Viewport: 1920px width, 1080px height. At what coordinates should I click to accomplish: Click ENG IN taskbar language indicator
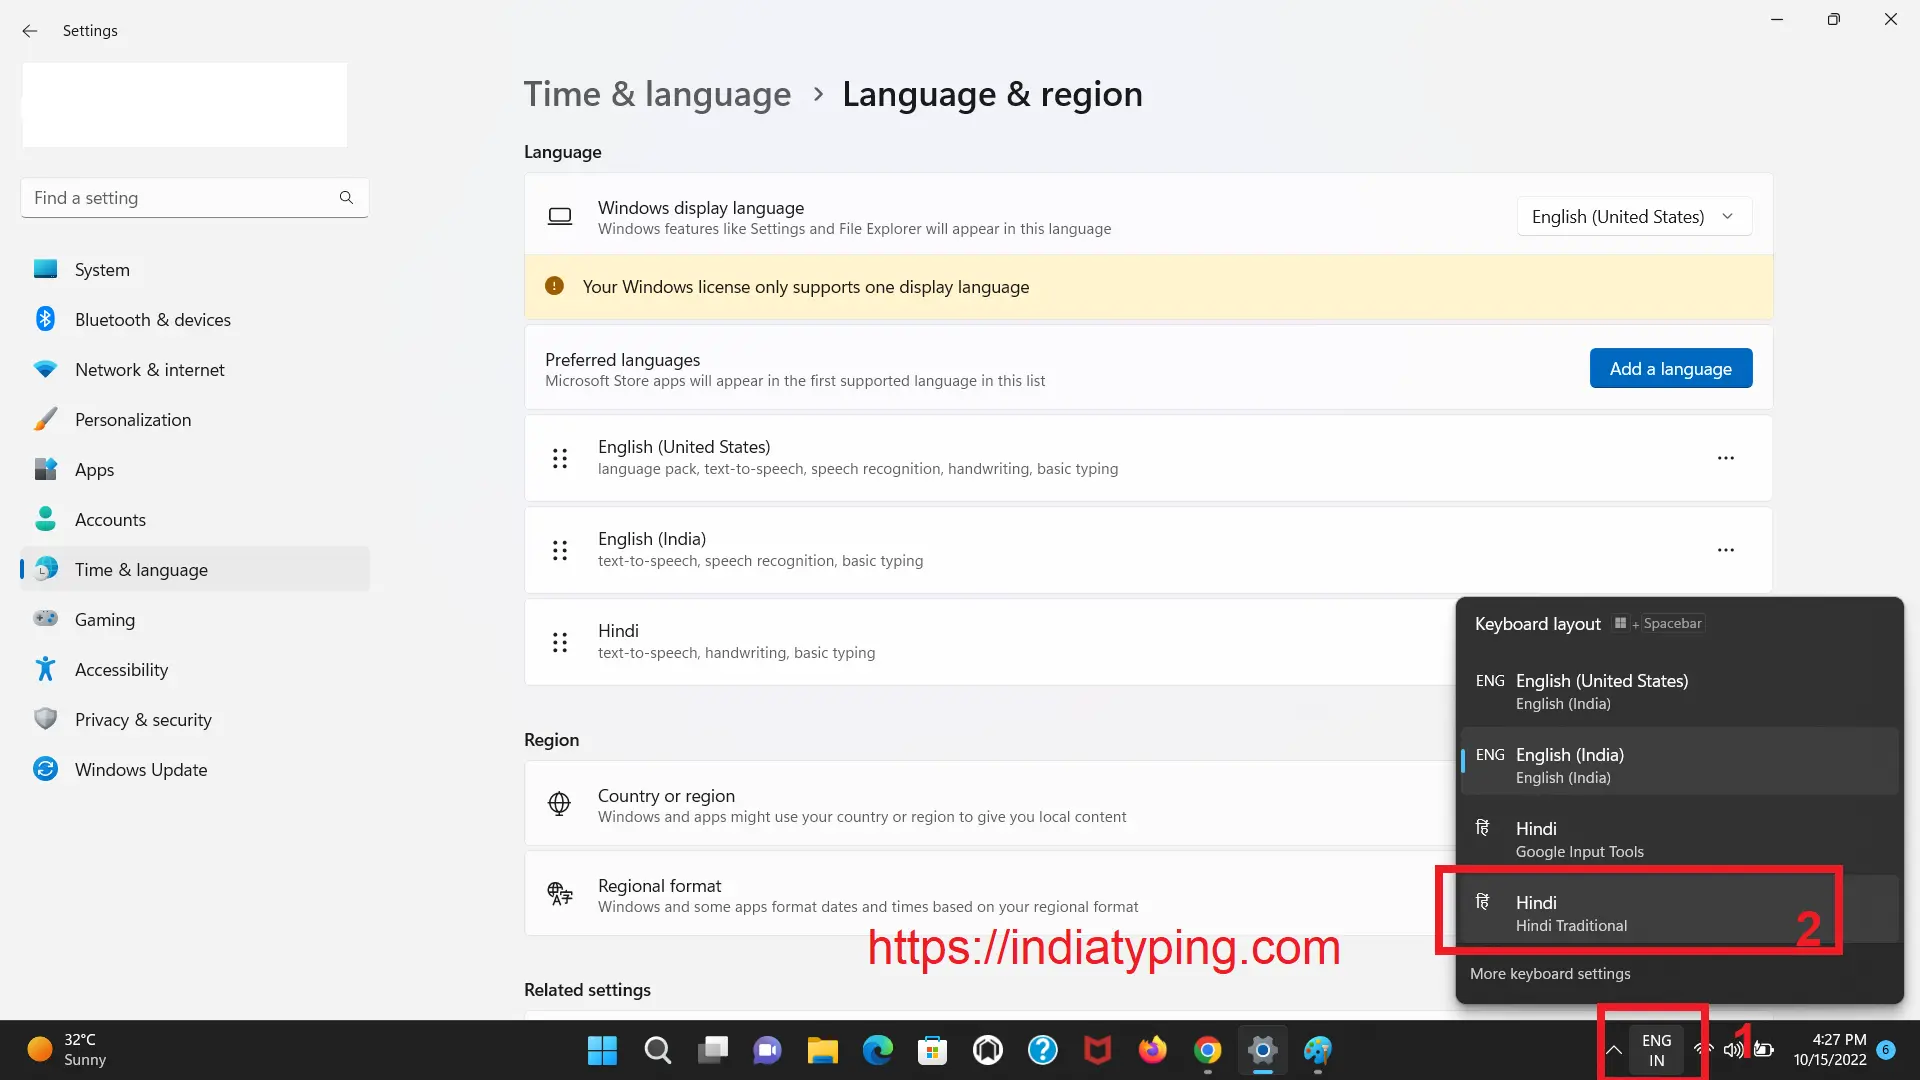pos(1656,1048)
